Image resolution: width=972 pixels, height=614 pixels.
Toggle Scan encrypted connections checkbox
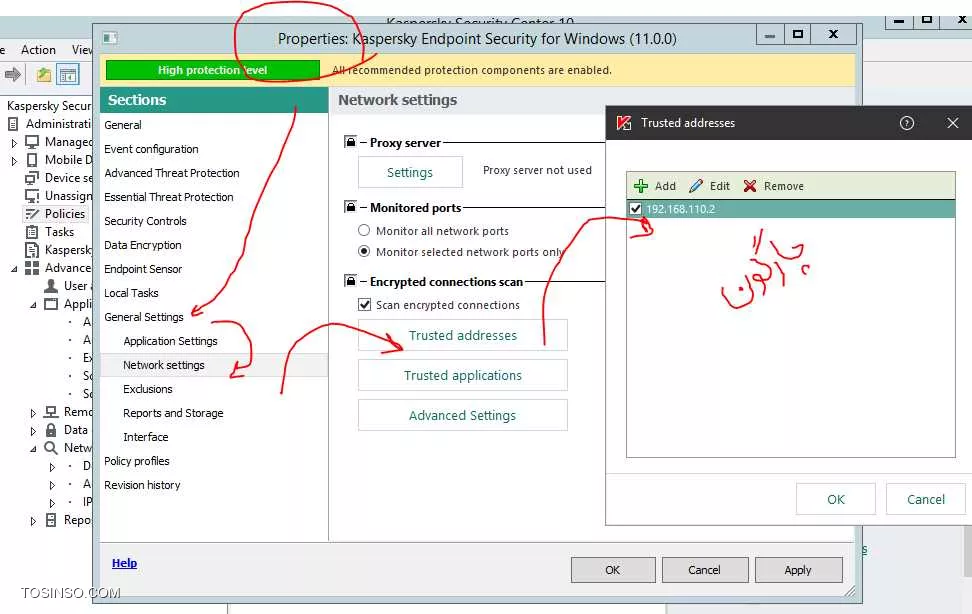[365, 305]
